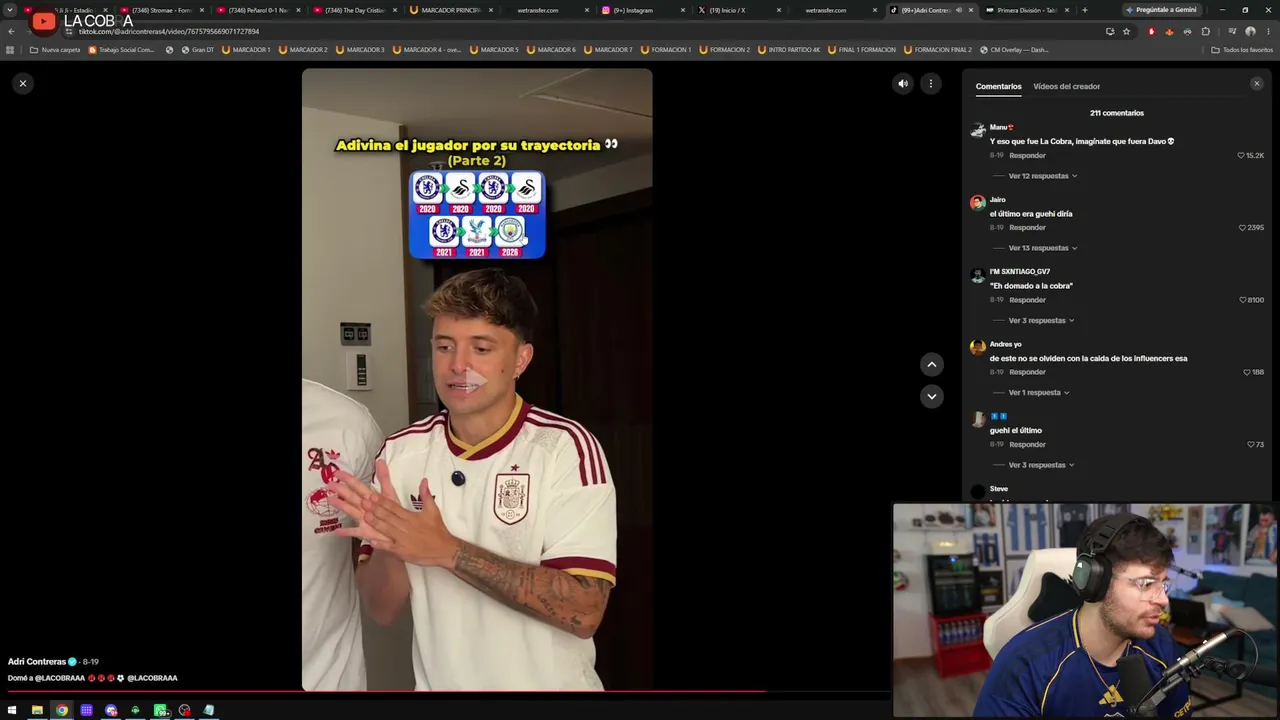Open the 'Todos los favoritos' bookmarks folder
This screenshot has height=720, width=1280.
click(x=1242, y=50)
